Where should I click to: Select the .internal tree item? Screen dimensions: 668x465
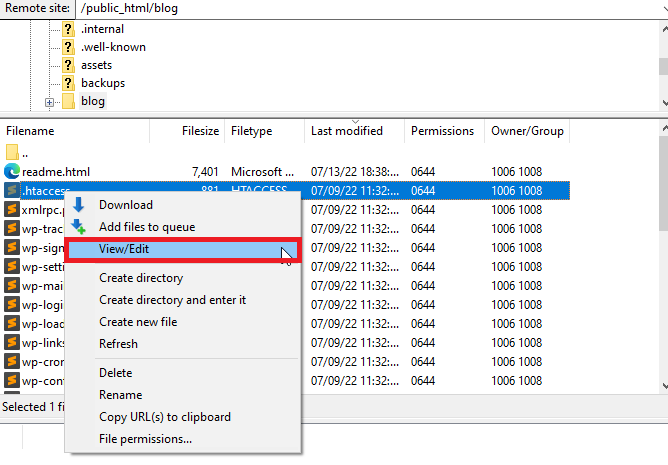(x=102, y=29)
